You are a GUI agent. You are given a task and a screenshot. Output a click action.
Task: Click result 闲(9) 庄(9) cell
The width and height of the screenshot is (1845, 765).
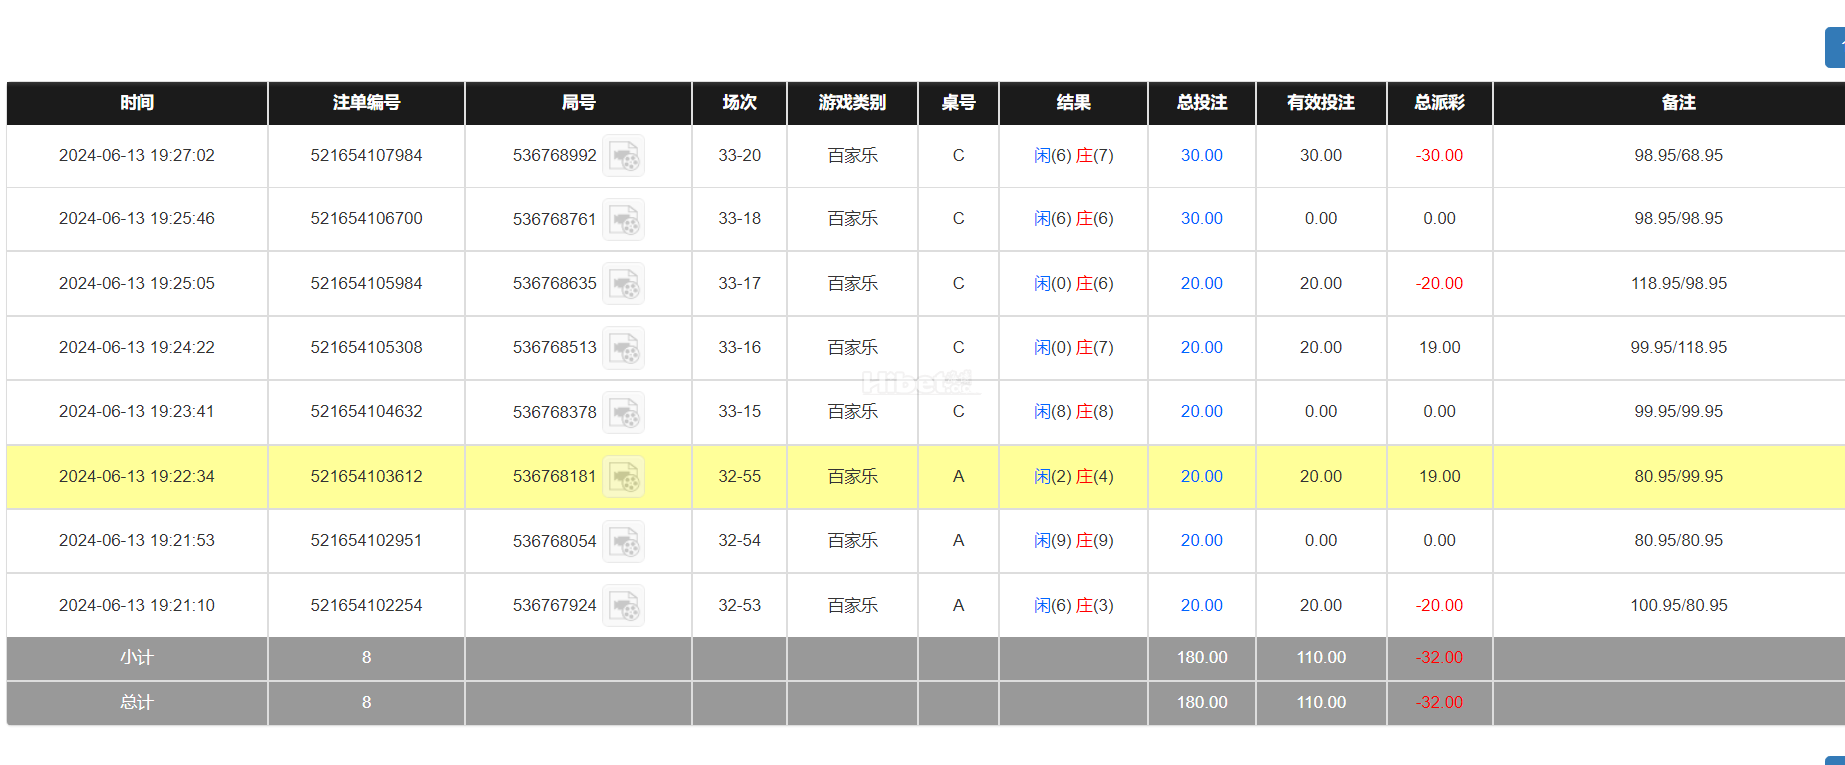1073,540
